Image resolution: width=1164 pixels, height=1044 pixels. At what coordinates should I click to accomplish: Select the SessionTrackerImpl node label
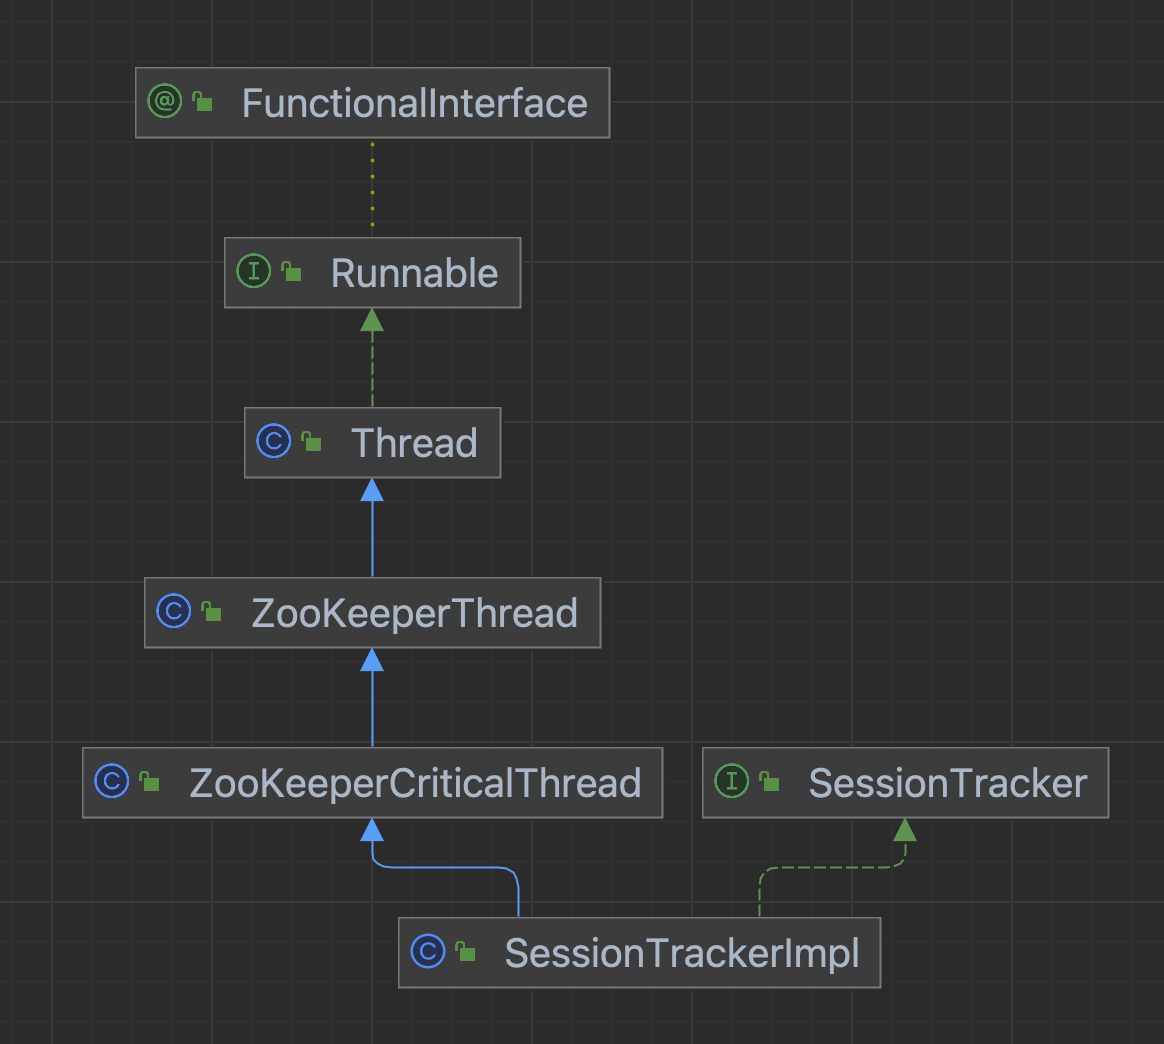click(x=682, y=953)
